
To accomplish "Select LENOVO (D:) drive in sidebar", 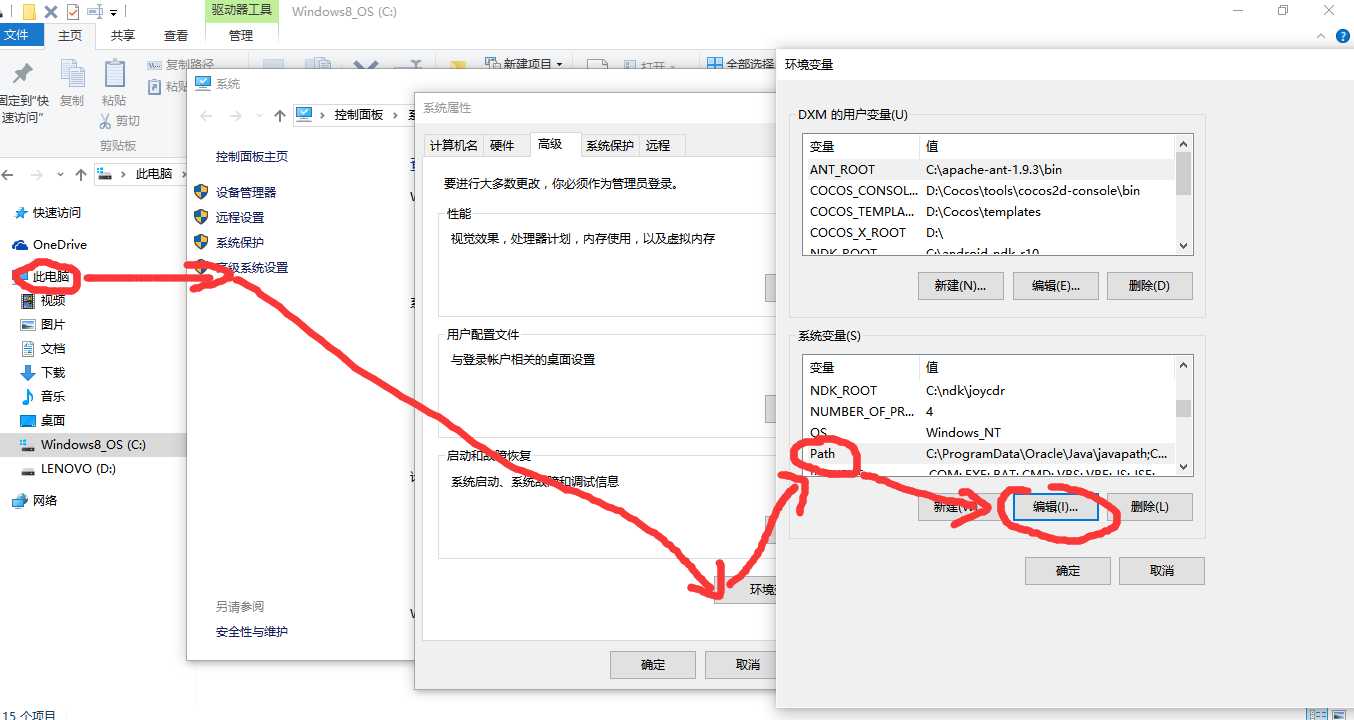I will pyautogui.click(x=79, y=468).
